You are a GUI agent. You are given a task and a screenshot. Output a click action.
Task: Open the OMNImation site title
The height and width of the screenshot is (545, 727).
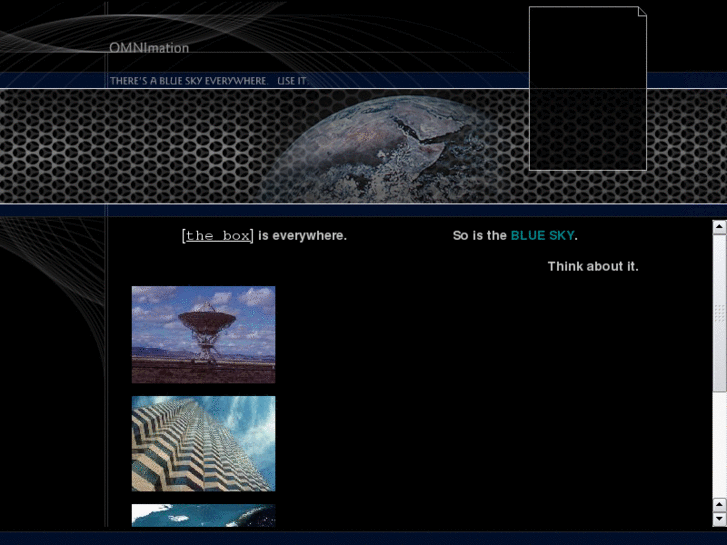point(149,48)
